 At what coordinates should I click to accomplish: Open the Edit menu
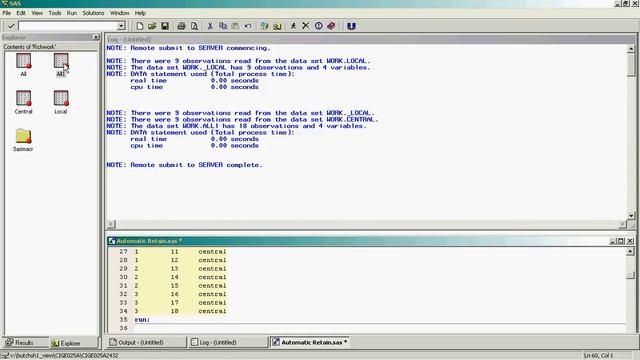click(x=21, y=13)
